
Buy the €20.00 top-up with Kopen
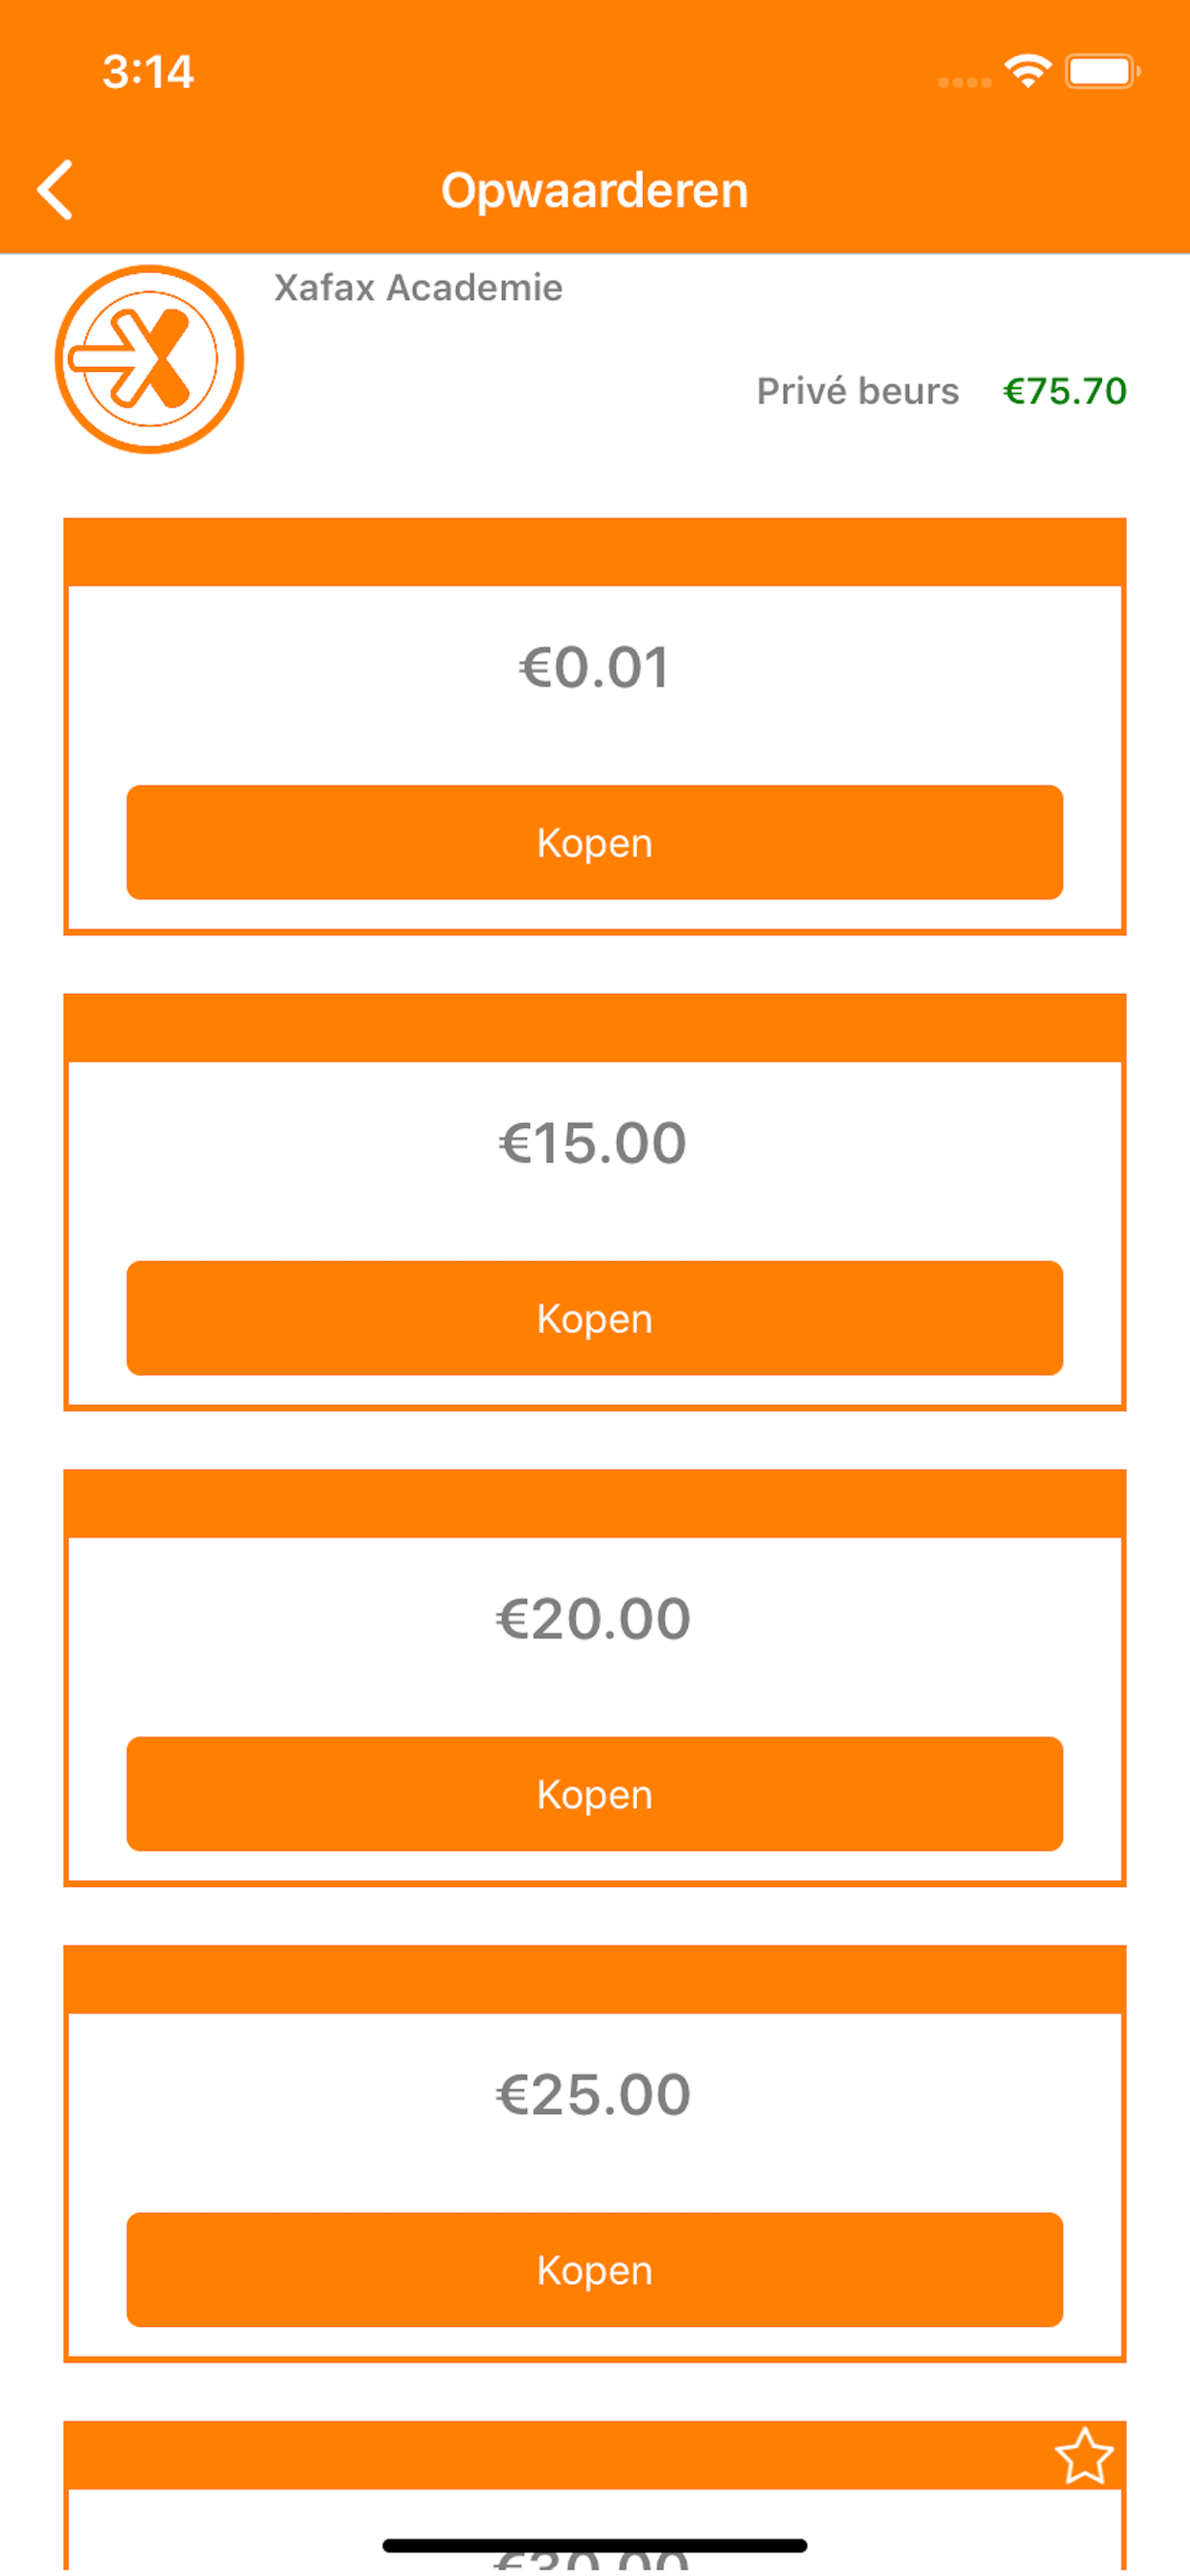[594, 1794]
